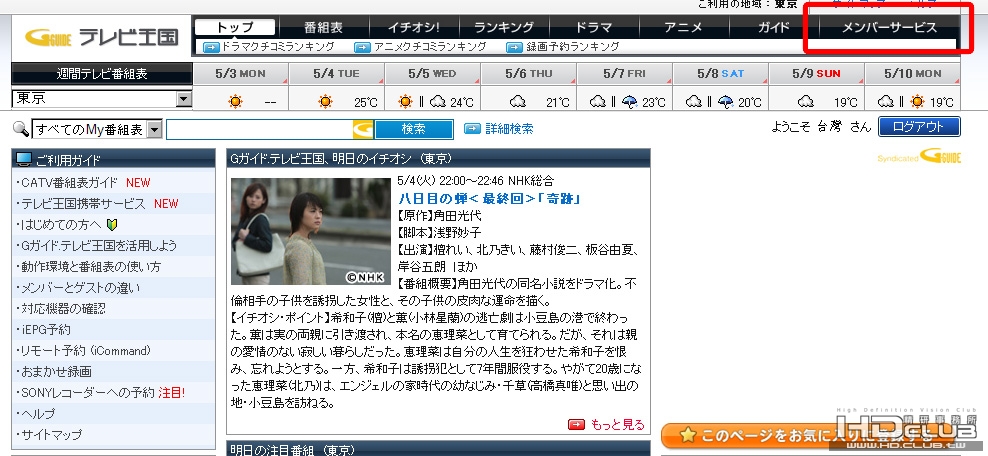Screen dimensions: 988x456
Task: Go to the ドラマ tab
Action: coord(594,28)
